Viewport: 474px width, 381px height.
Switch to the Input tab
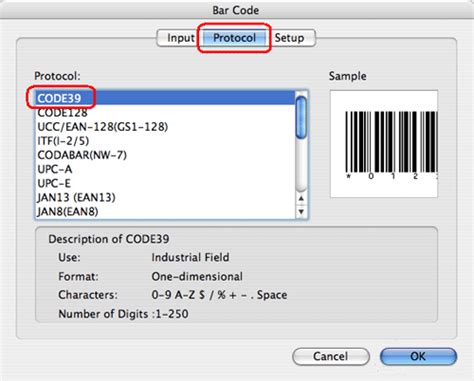coord(178,38)
